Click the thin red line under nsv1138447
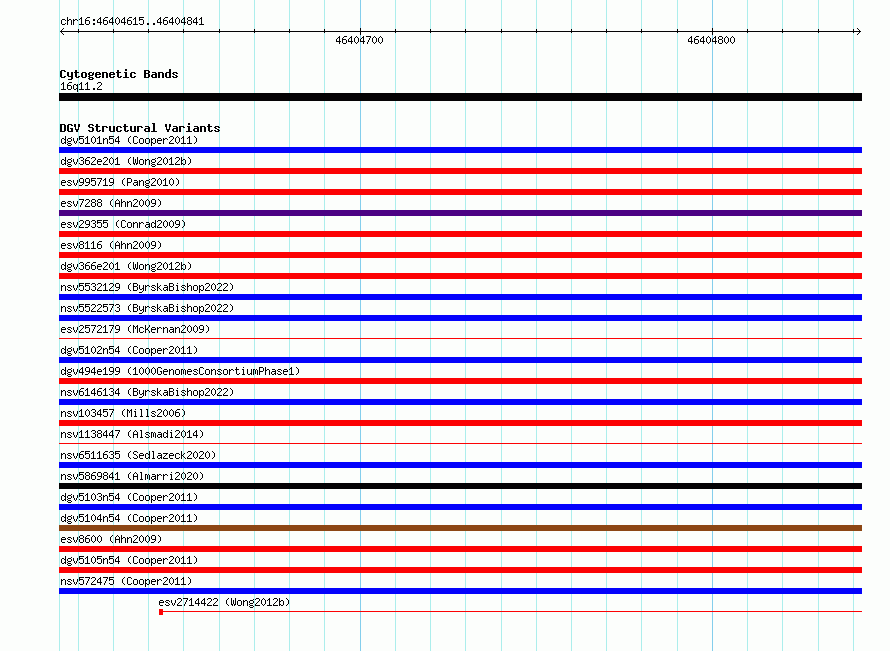This screenshot has width=890, height=651. click(x=460, y=444)
